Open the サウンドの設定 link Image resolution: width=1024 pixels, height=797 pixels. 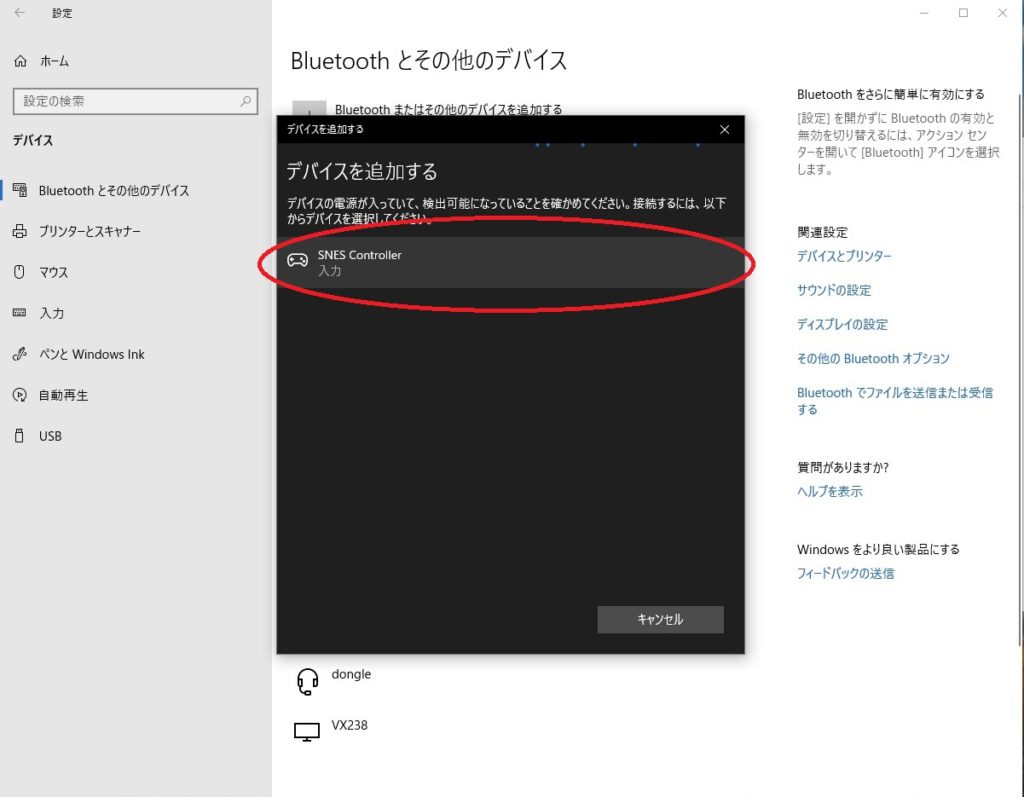click(x=834, y=290)
